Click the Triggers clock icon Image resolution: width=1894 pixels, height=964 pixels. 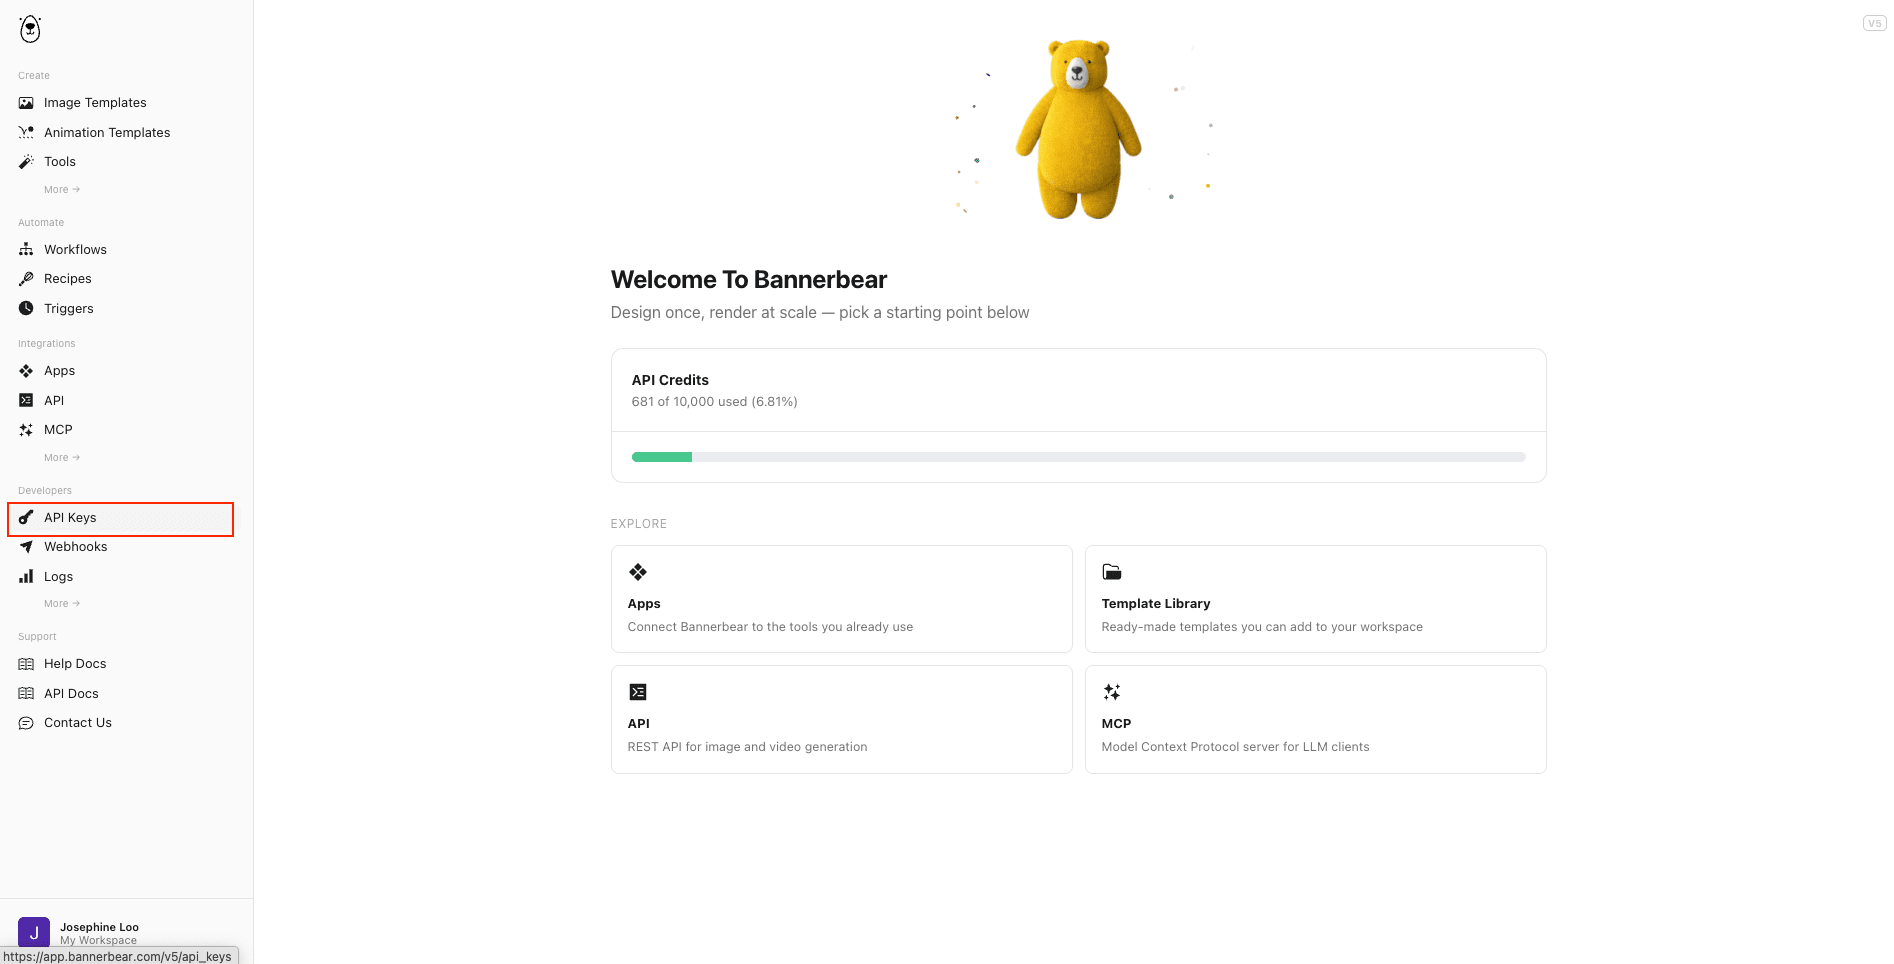26,308
